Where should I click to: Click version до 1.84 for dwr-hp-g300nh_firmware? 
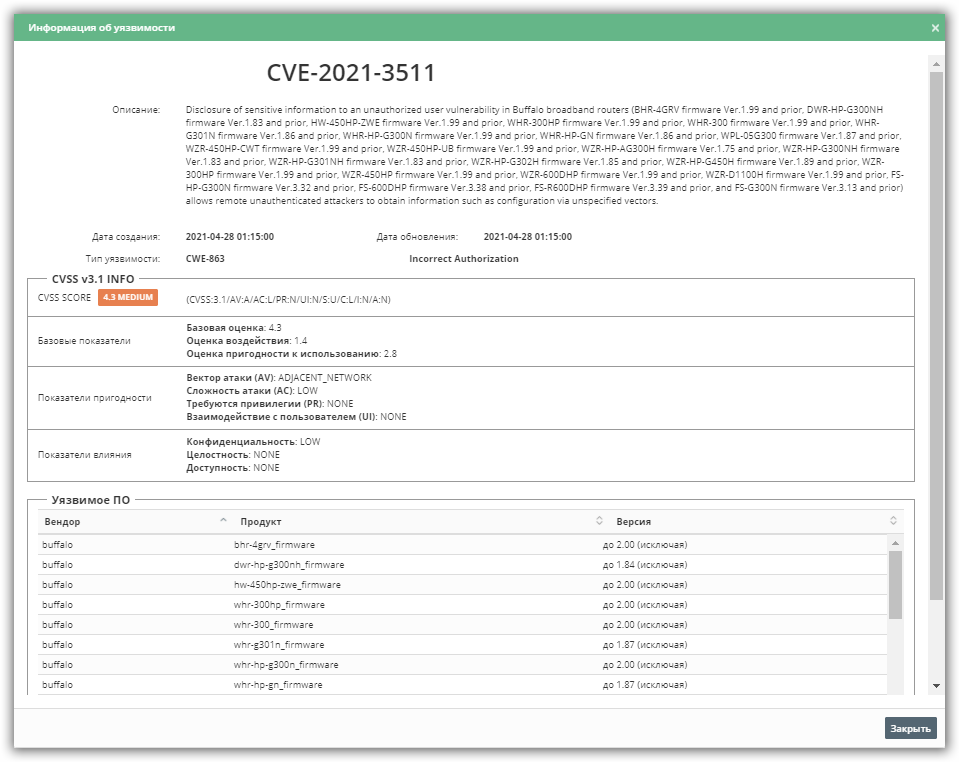click(x=645, y=565)
